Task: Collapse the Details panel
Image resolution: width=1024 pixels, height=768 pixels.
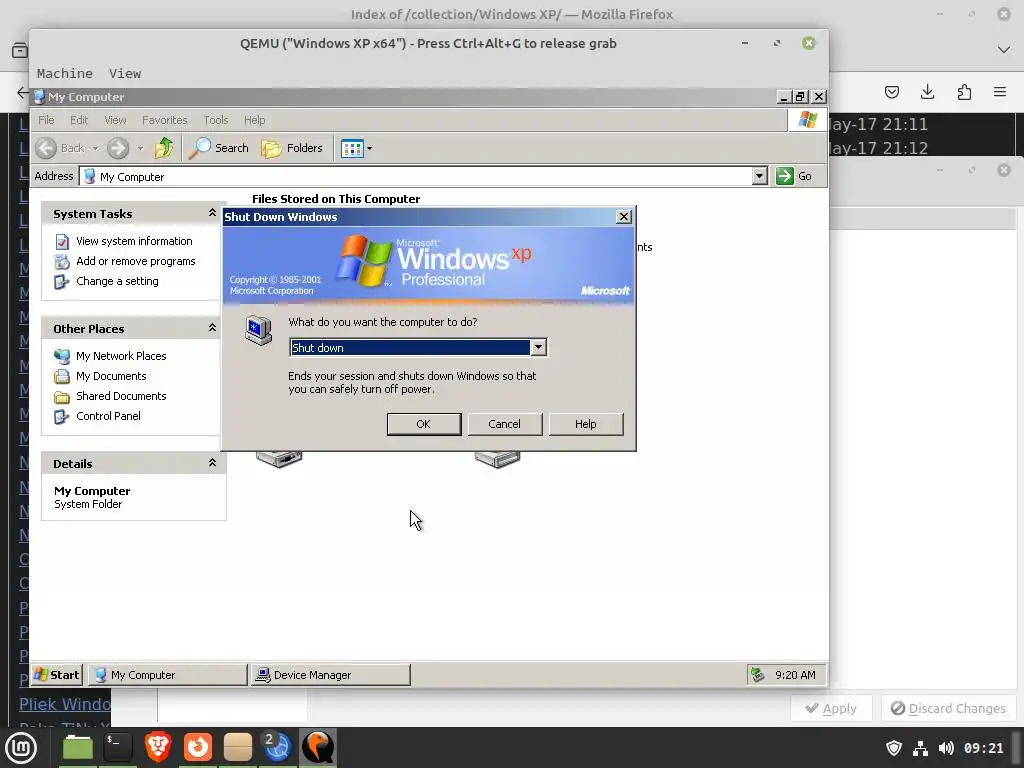Action: coord(212,462)
